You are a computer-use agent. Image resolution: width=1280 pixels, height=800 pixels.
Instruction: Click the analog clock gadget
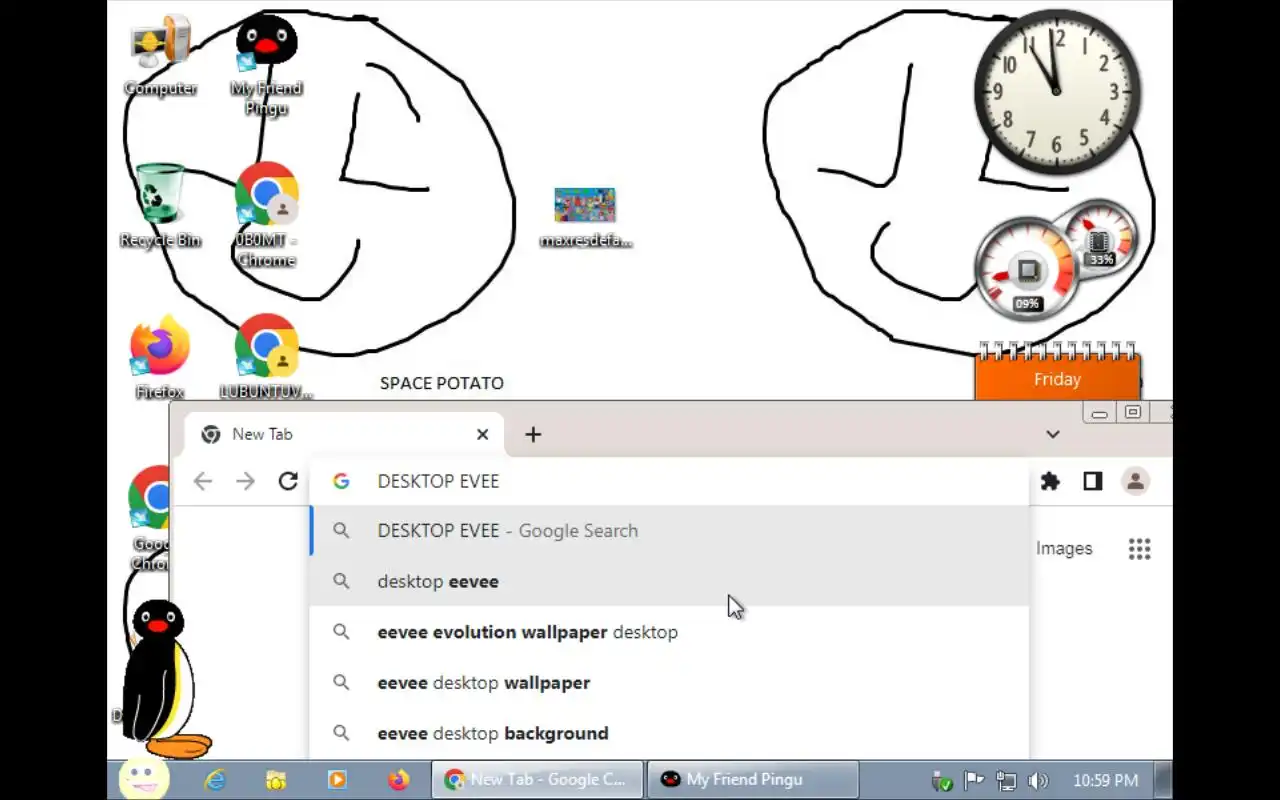click(x=1057, y=92)
